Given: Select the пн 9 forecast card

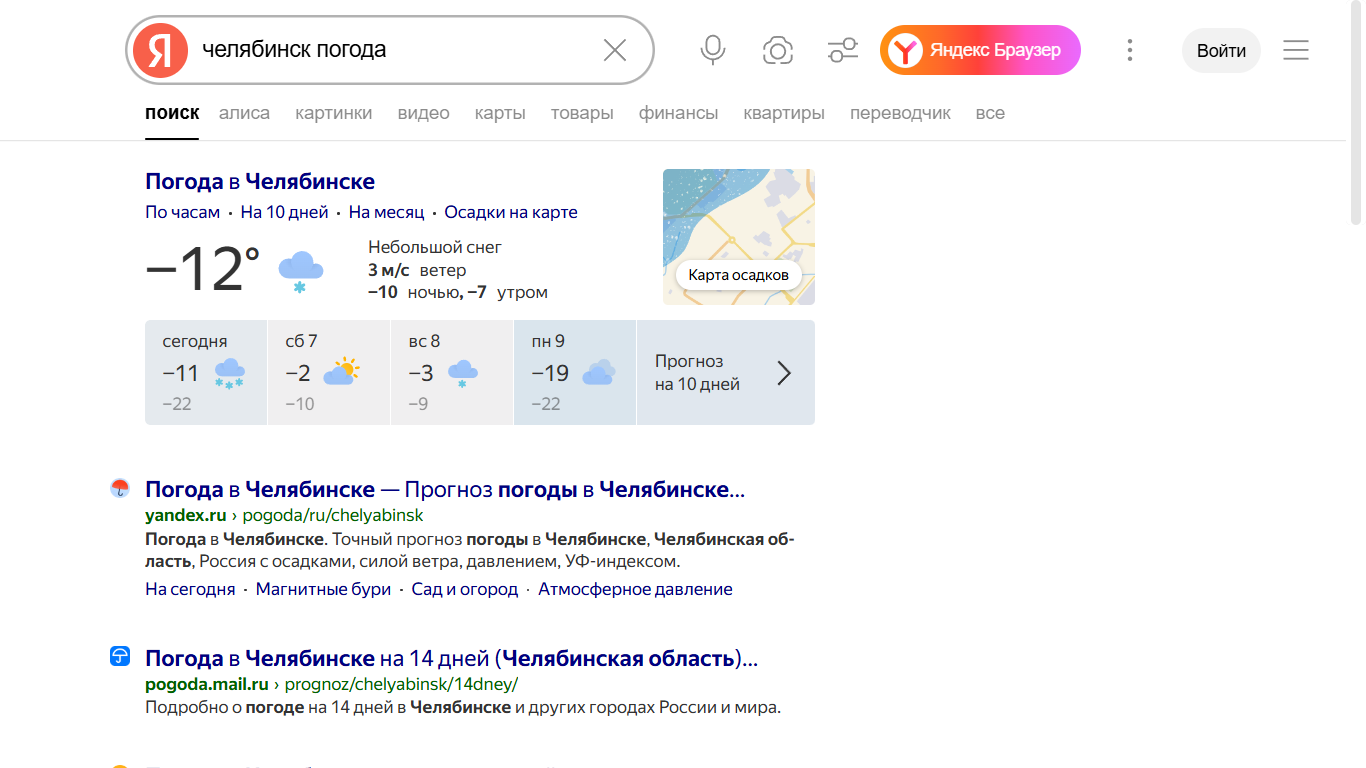Looking at the screenshot, I should tap(575, 372).
